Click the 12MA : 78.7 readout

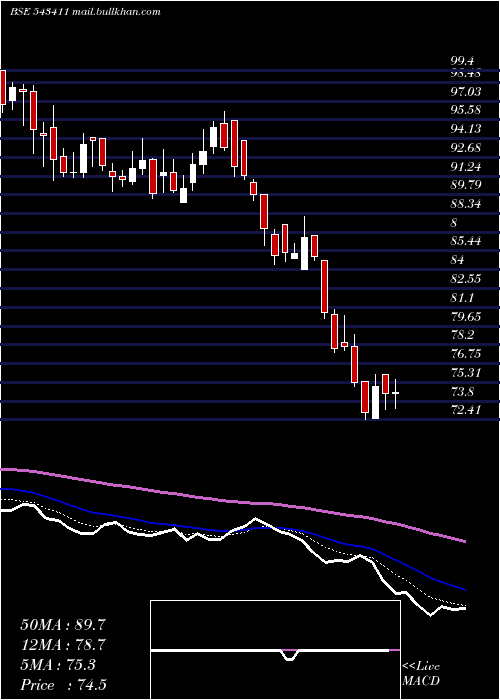coord(63,645)
